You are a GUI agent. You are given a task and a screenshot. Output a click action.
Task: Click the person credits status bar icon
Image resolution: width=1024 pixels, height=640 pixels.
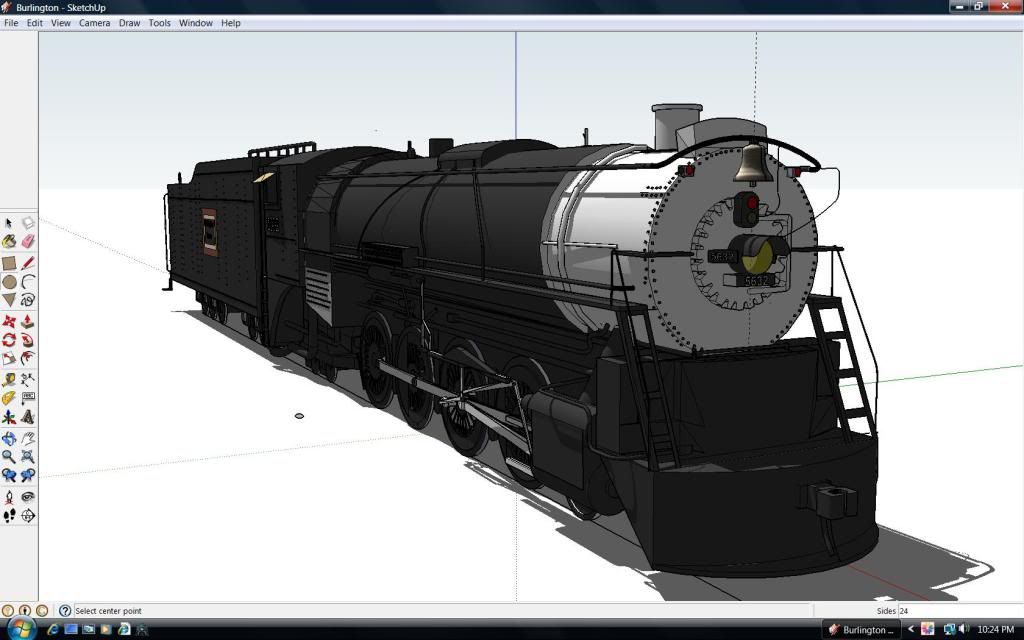point(25,611)
